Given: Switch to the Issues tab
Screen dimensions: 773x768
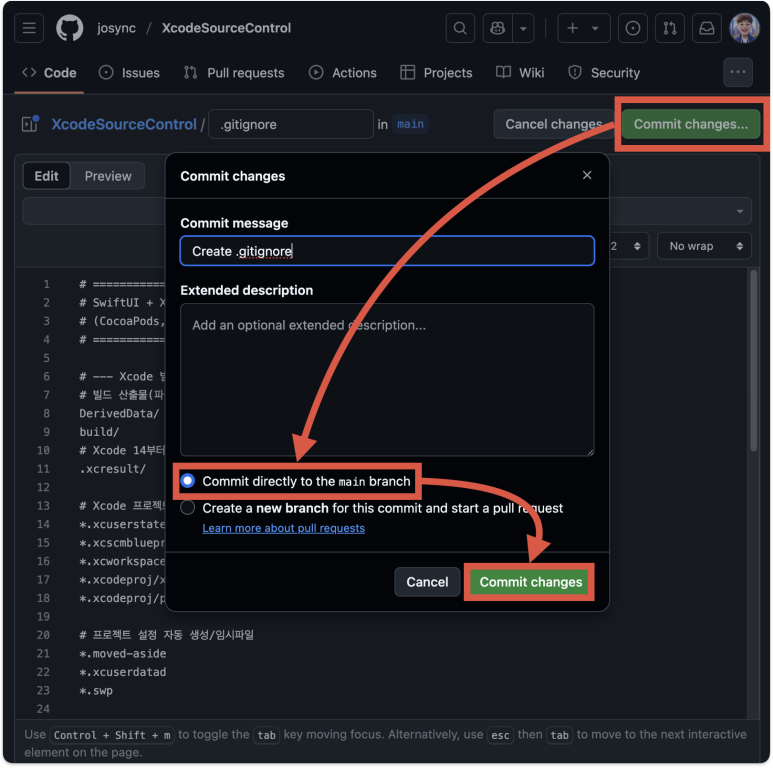Looking at the screenshot, I should tap(129, 73).
